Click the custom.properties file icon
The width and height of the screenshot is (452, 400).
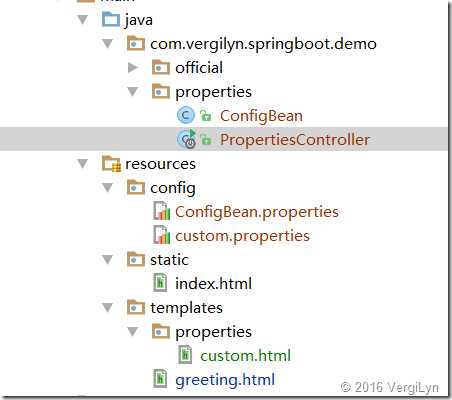pyautogui.click(x=161, y=235)
